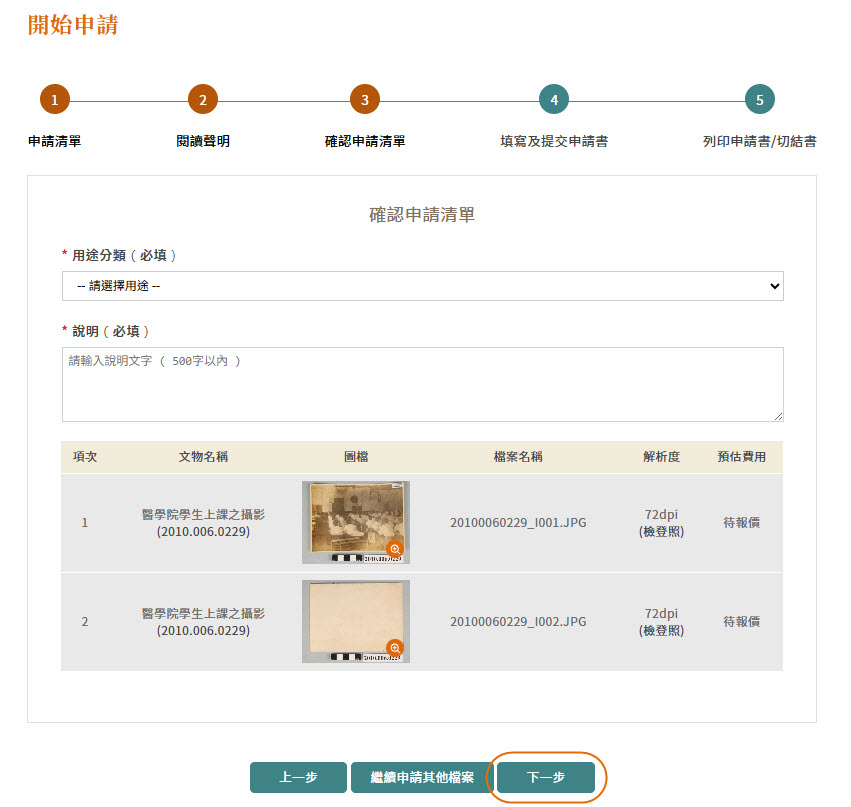
Task: Open the 用途分類 purpose dropdown
Action: 423,286
